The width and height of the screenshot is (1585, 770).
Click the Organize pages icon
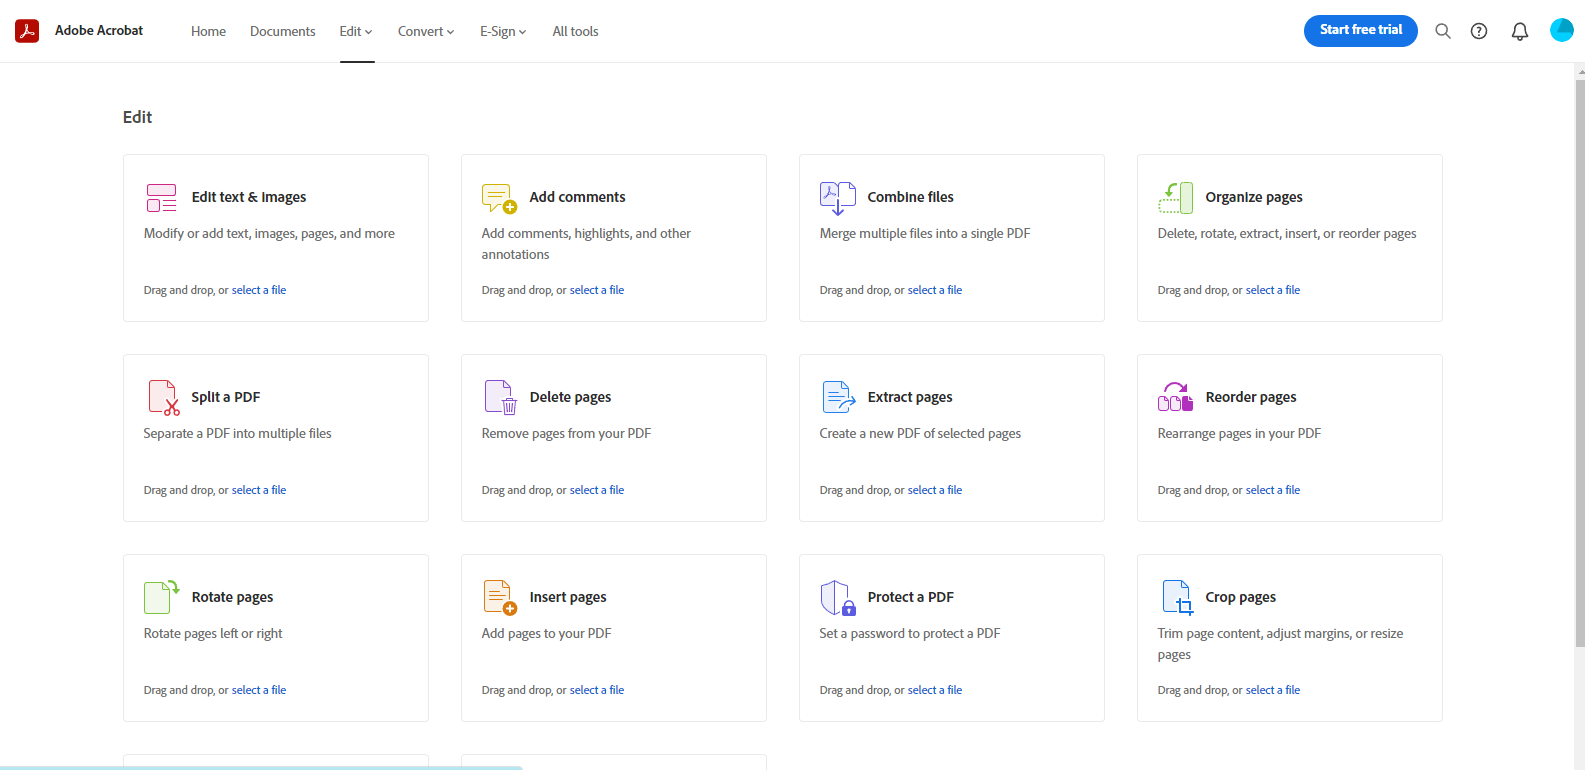[1175, 198]
